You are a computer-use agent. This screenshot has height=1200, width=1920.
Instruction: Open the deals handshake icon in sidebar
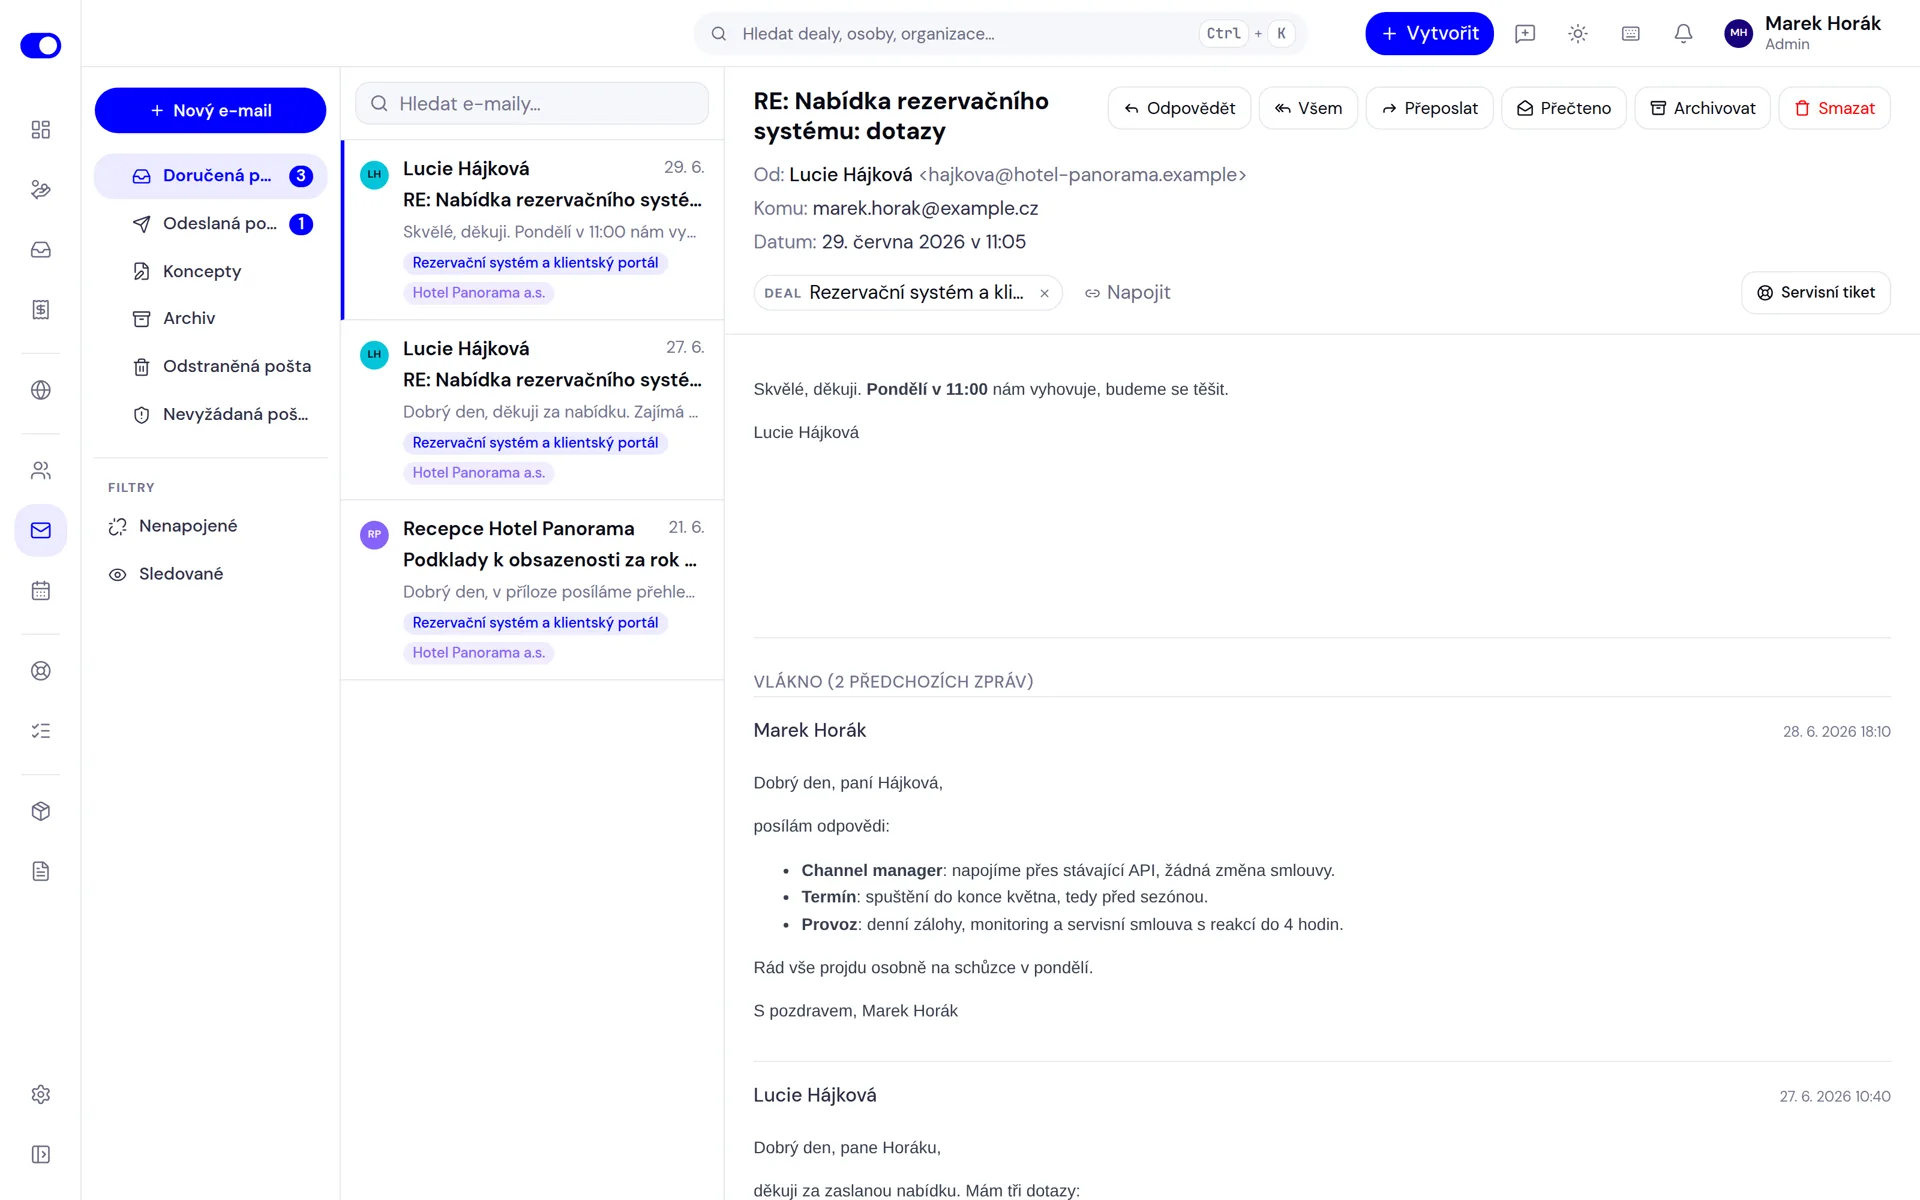click(41, 190)
